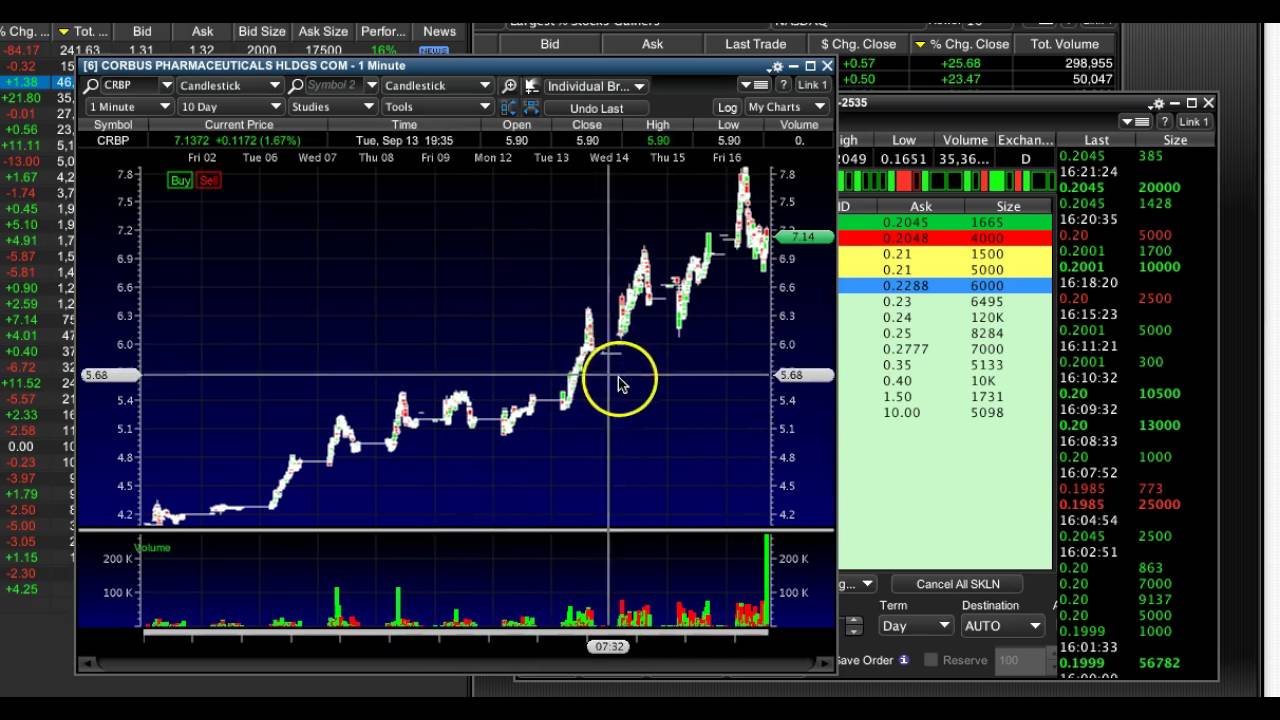1280x720 pixels.
Task: Click the Bid Size column header
Action: tap(261, 31)
